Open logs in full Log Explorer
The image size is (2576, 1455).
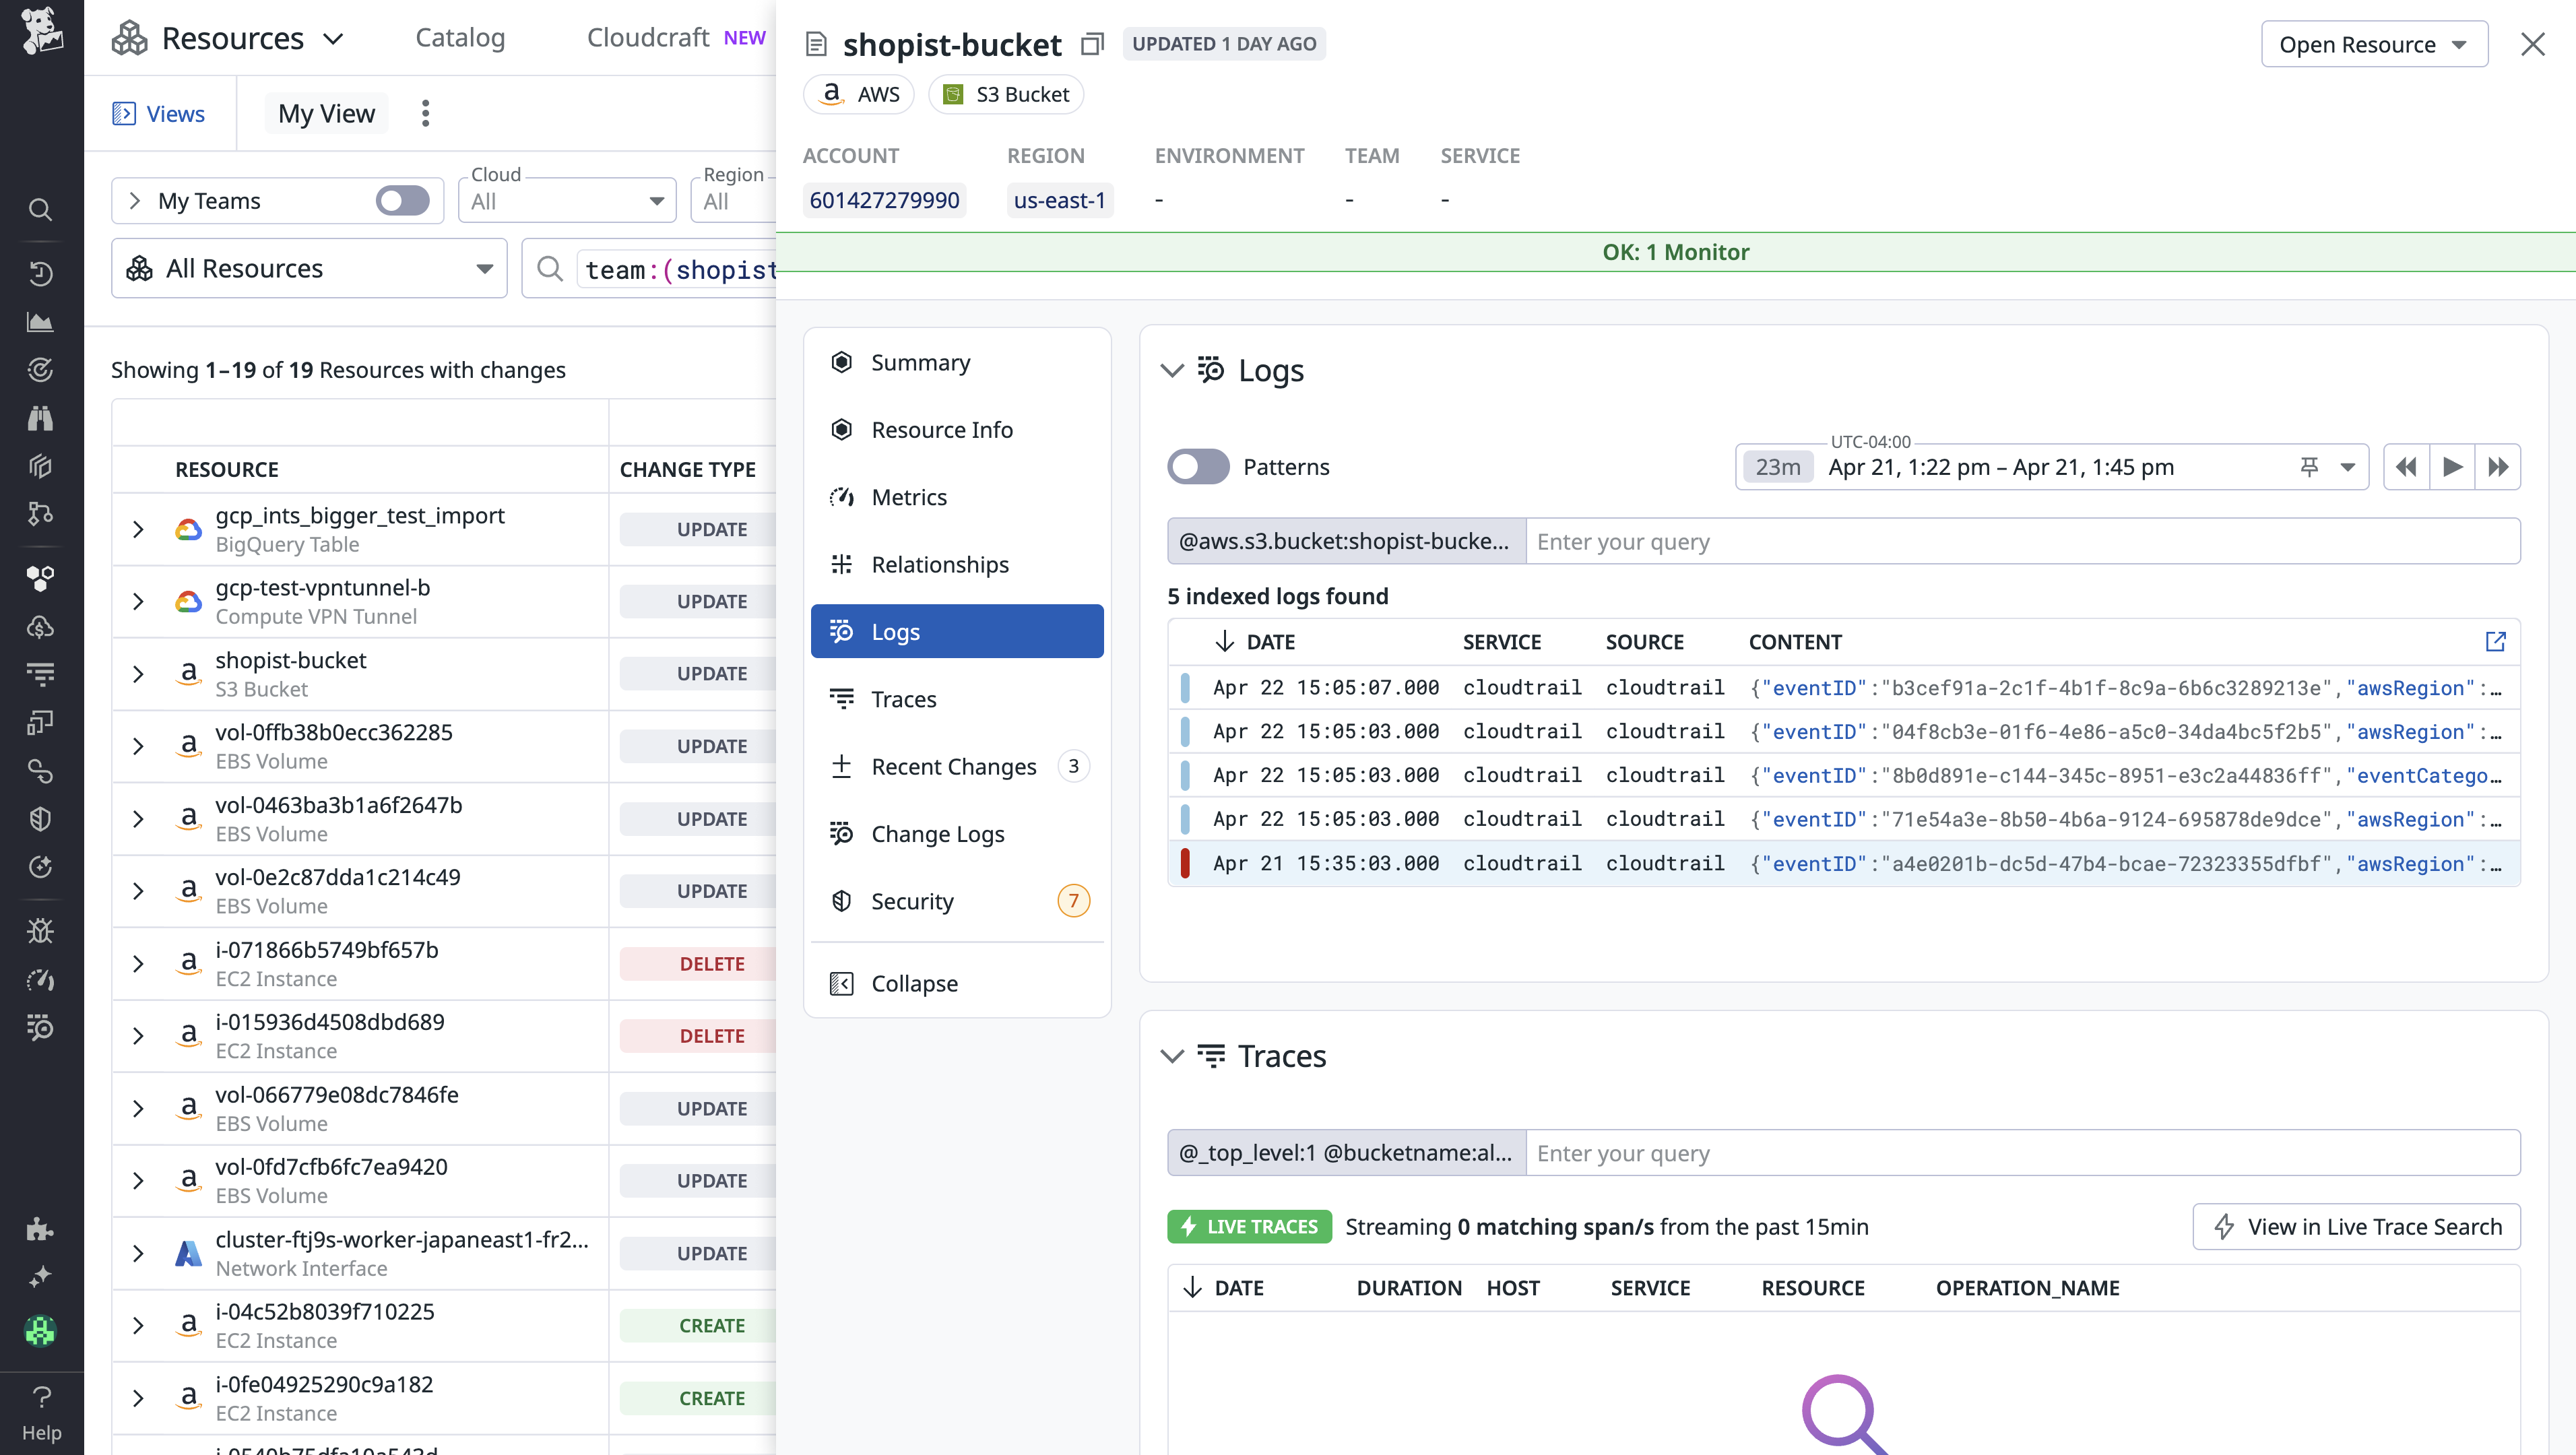[x=2495, y=642]
